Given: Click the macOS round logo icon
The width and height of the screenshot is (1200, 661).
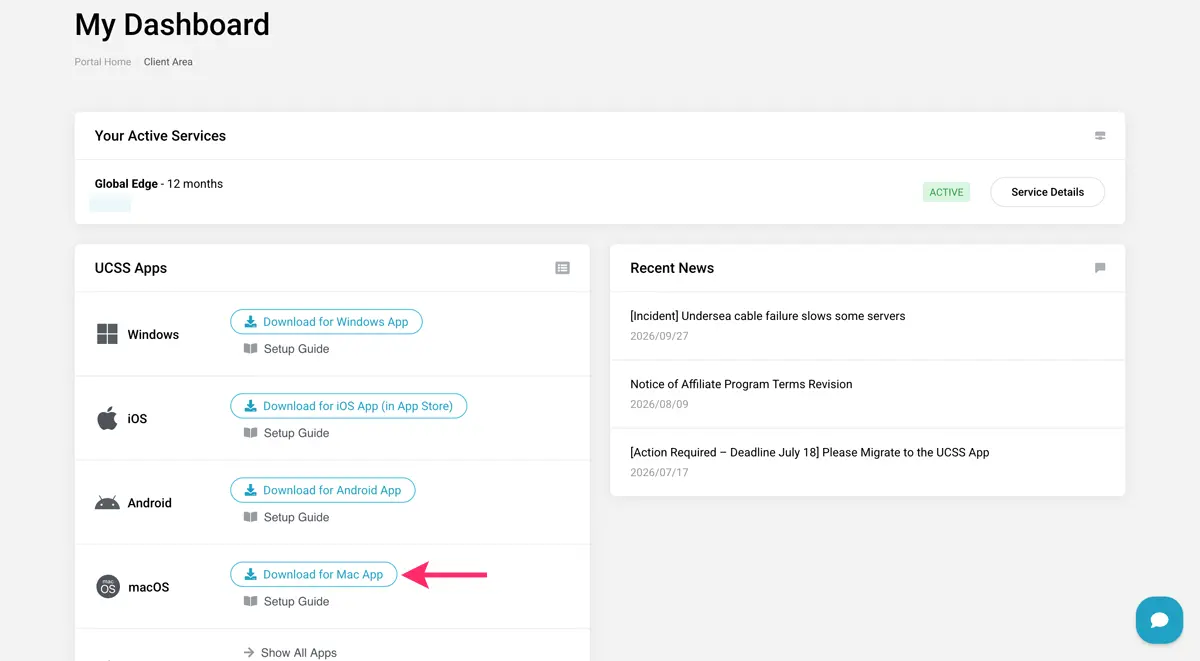Looking at the screenshot, I should tap(107, 586).
